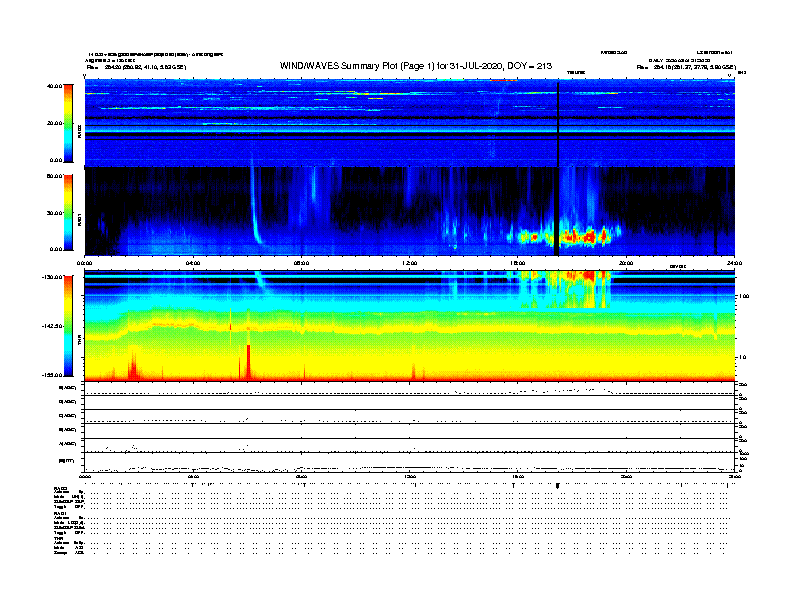Click the WIND/WAVES Summary Plot title
Image resolution: width=792 pixels, height=612 pixels.
416,66
